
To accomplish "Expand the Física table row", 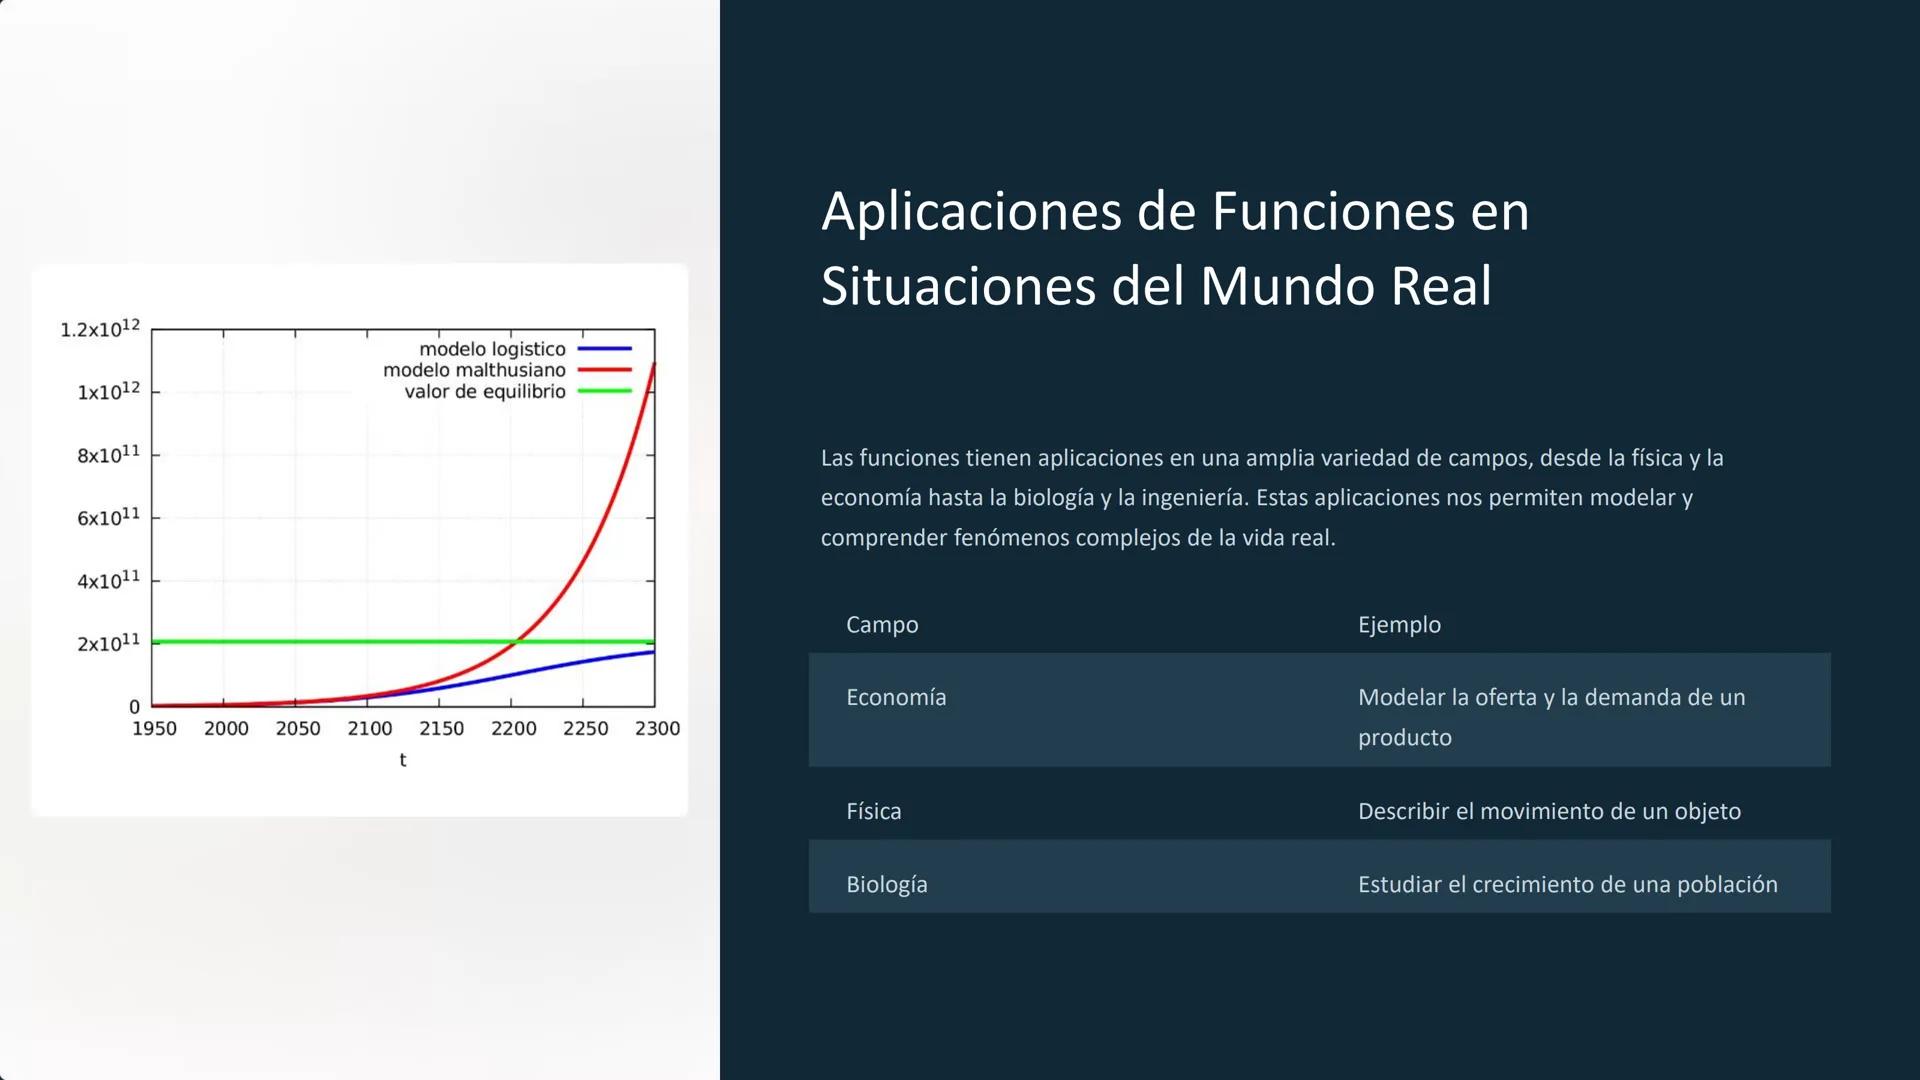I will [x=874, y=811].
